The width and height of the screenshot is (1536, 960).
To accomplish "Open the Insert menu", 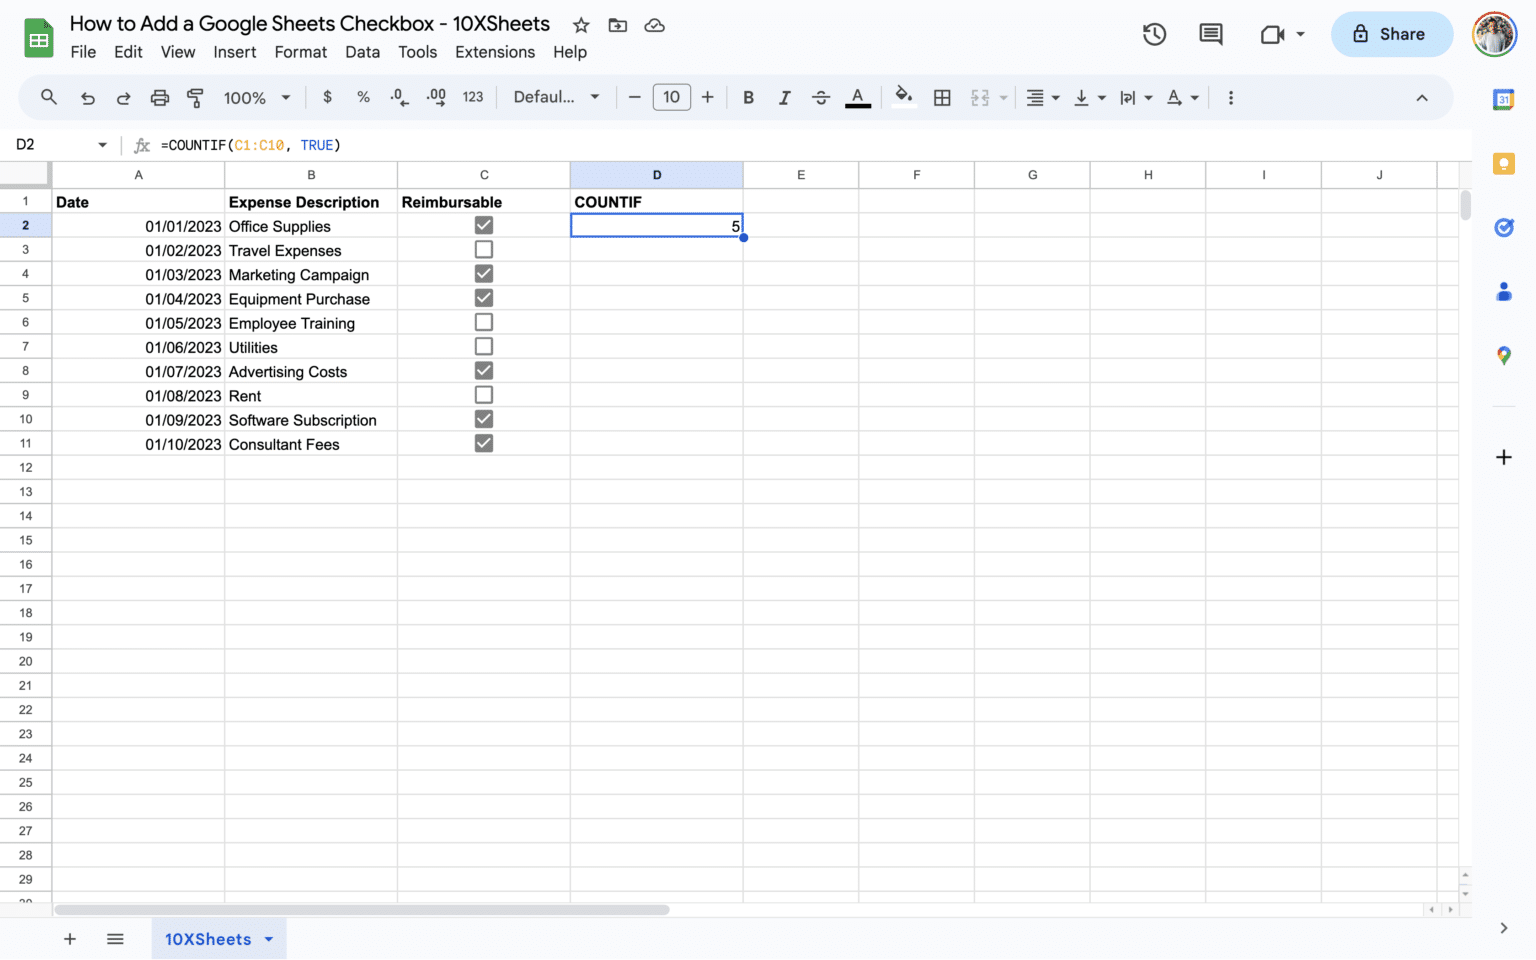I will pos(234,52).
